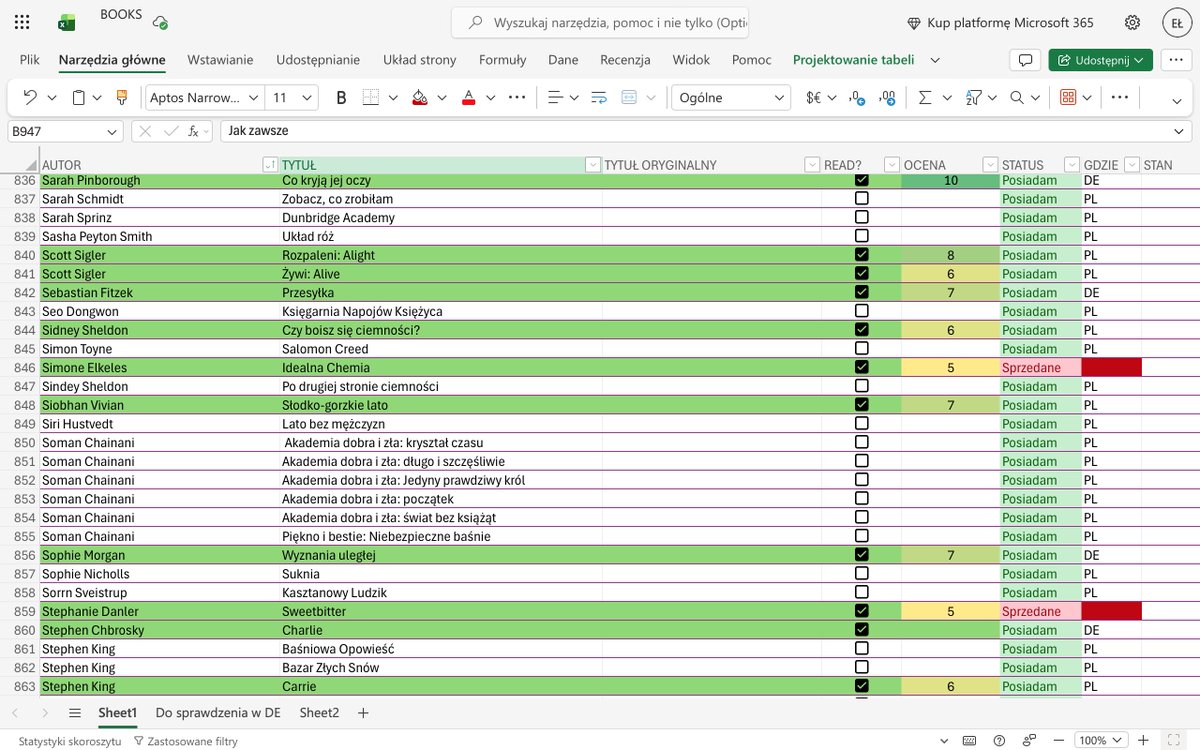This screenshot has width=1200, height=750.
Task: Open the AUTOR column filter dropdown
Action: 269,165
